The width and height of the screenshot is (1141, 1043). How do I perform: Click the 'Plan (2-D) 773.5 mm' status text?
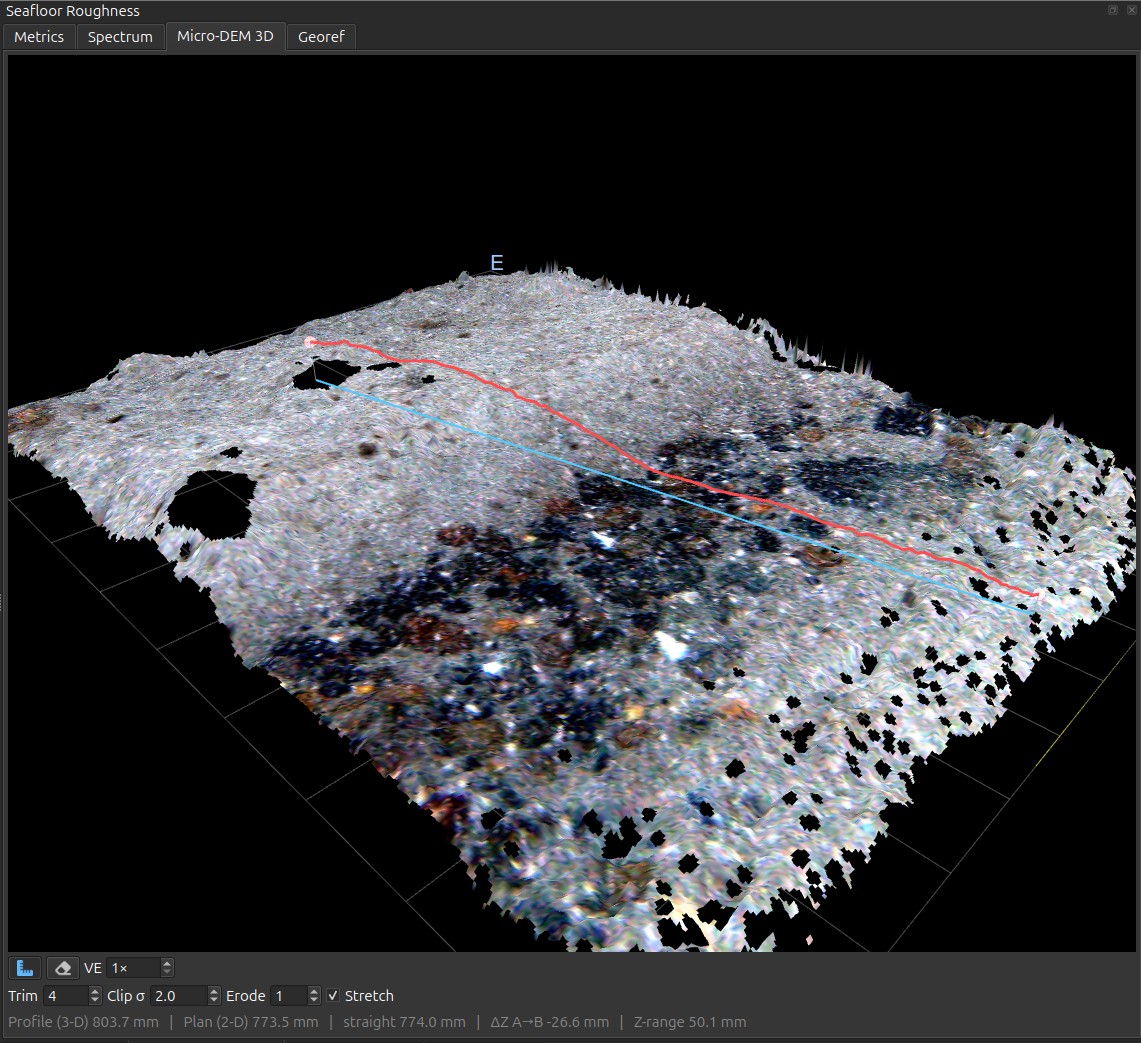click(x=251, y=1022)
